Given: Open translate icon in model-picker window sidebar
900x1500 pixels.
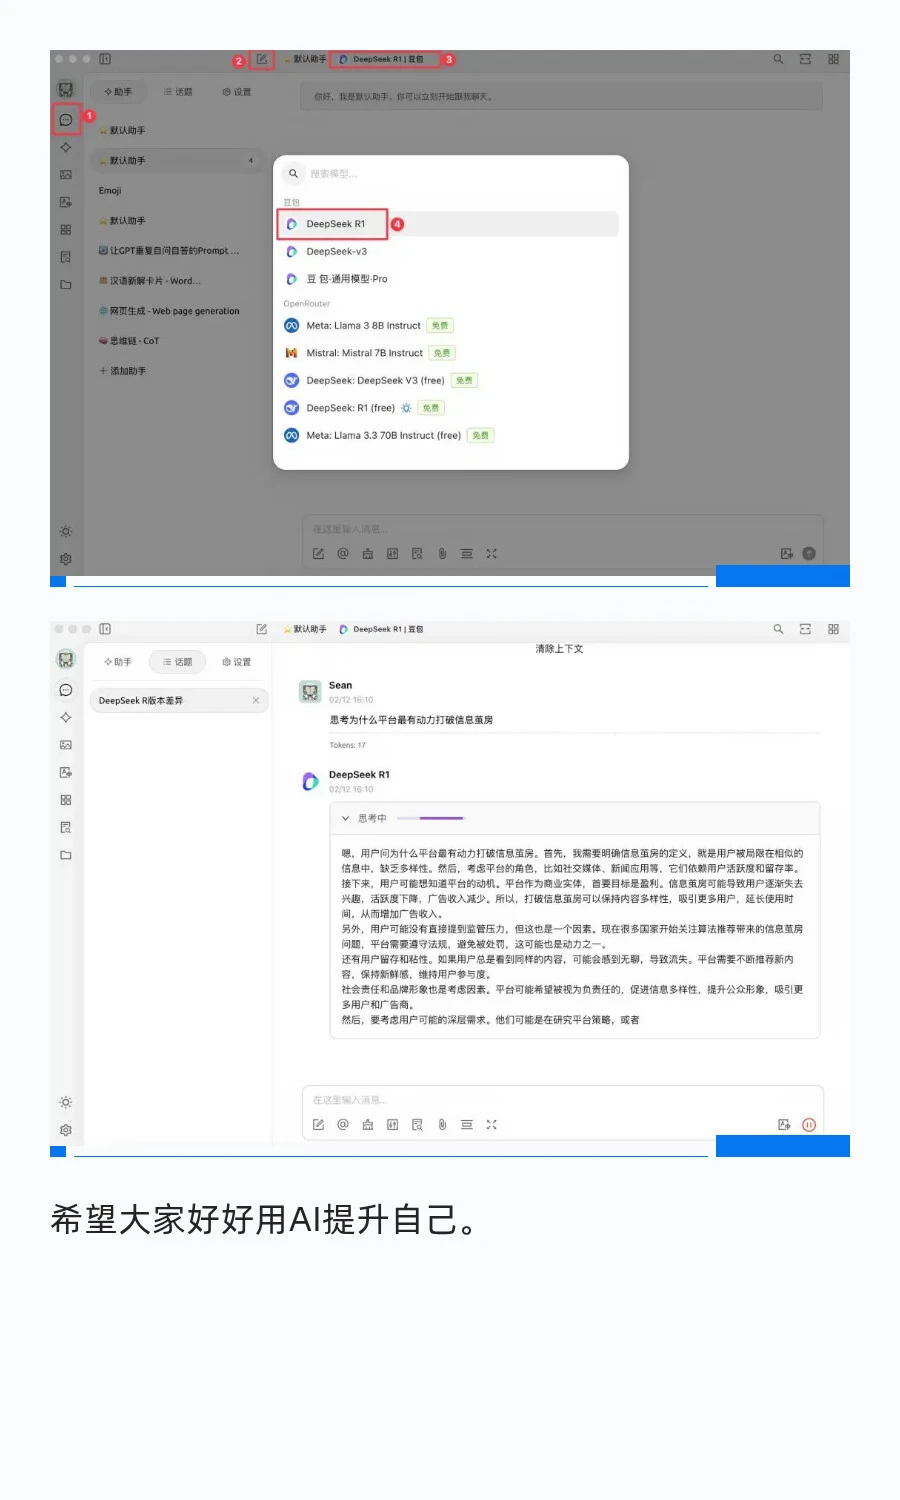Looking at the screenshot, I should pyautogui.click(x=65, y=202).
